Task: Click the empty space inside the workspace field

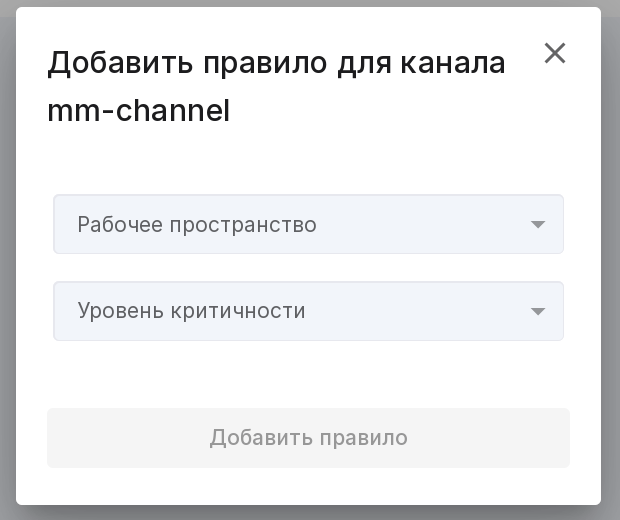Action: [423, 224]
